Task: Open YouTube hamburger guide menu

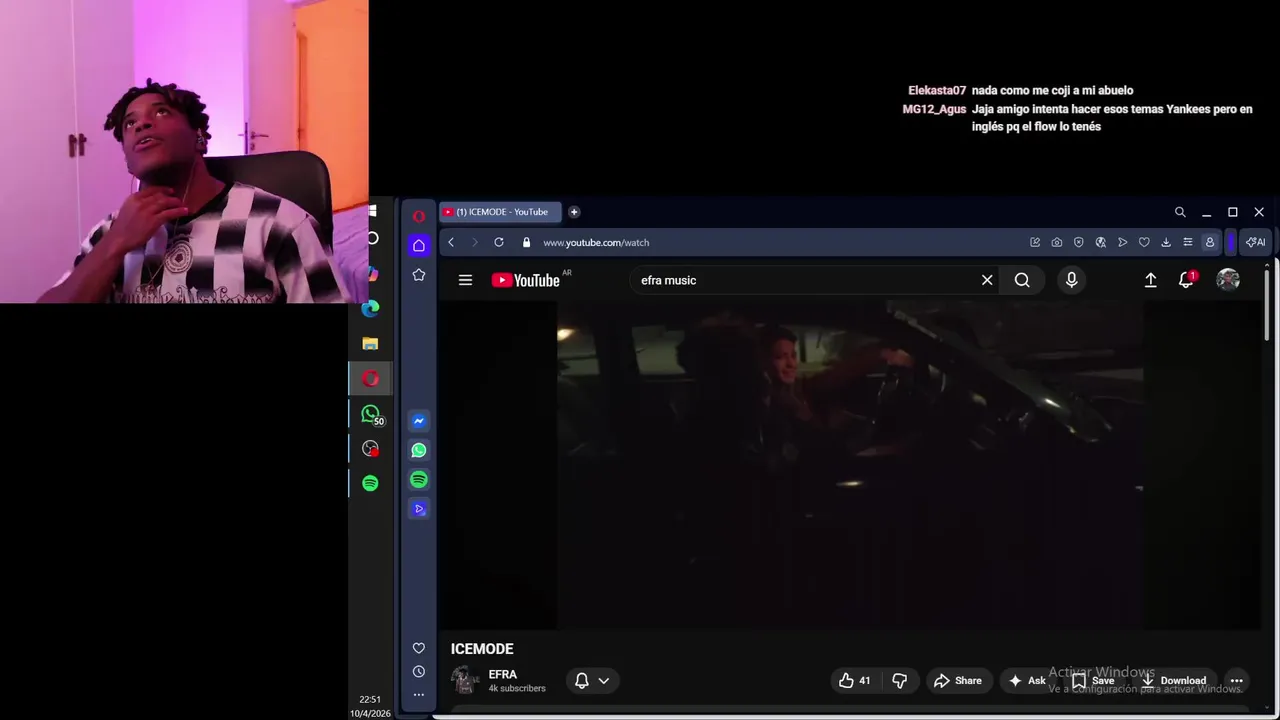Action: click(x=465, y=280)
